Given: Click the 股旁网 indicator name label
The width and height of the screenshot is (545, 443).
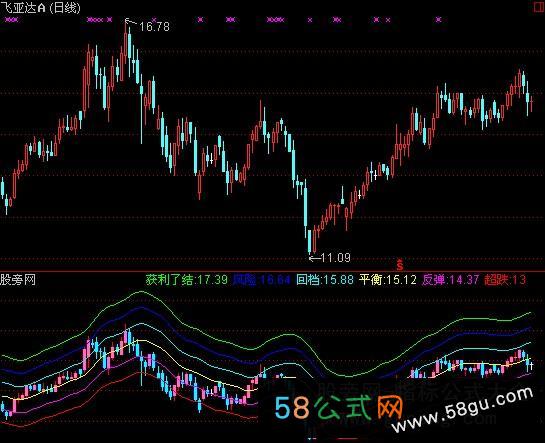Looking at the screenshot, I should click(18, 279).
